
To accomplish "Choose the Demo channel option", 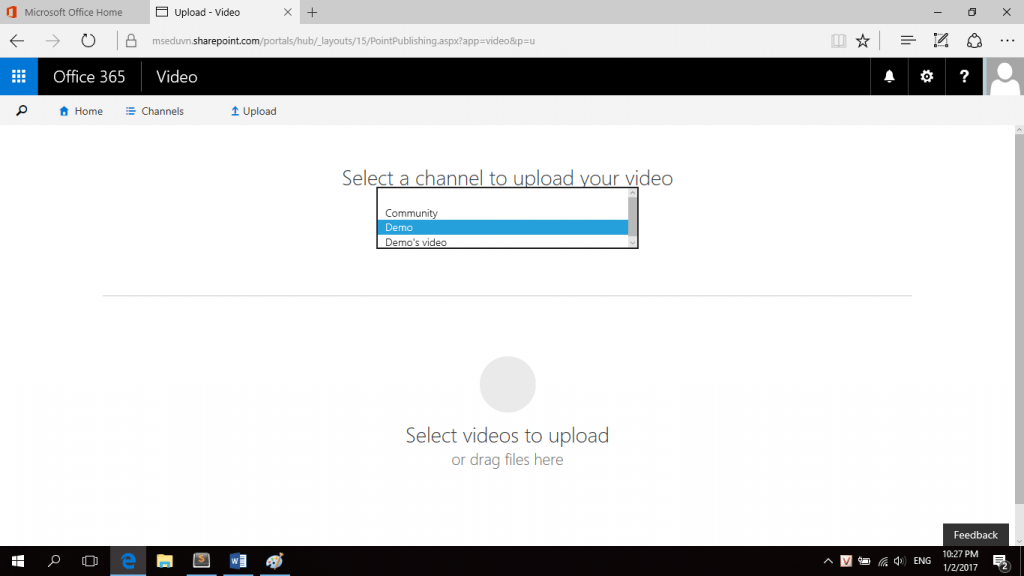I will (503, 227).
